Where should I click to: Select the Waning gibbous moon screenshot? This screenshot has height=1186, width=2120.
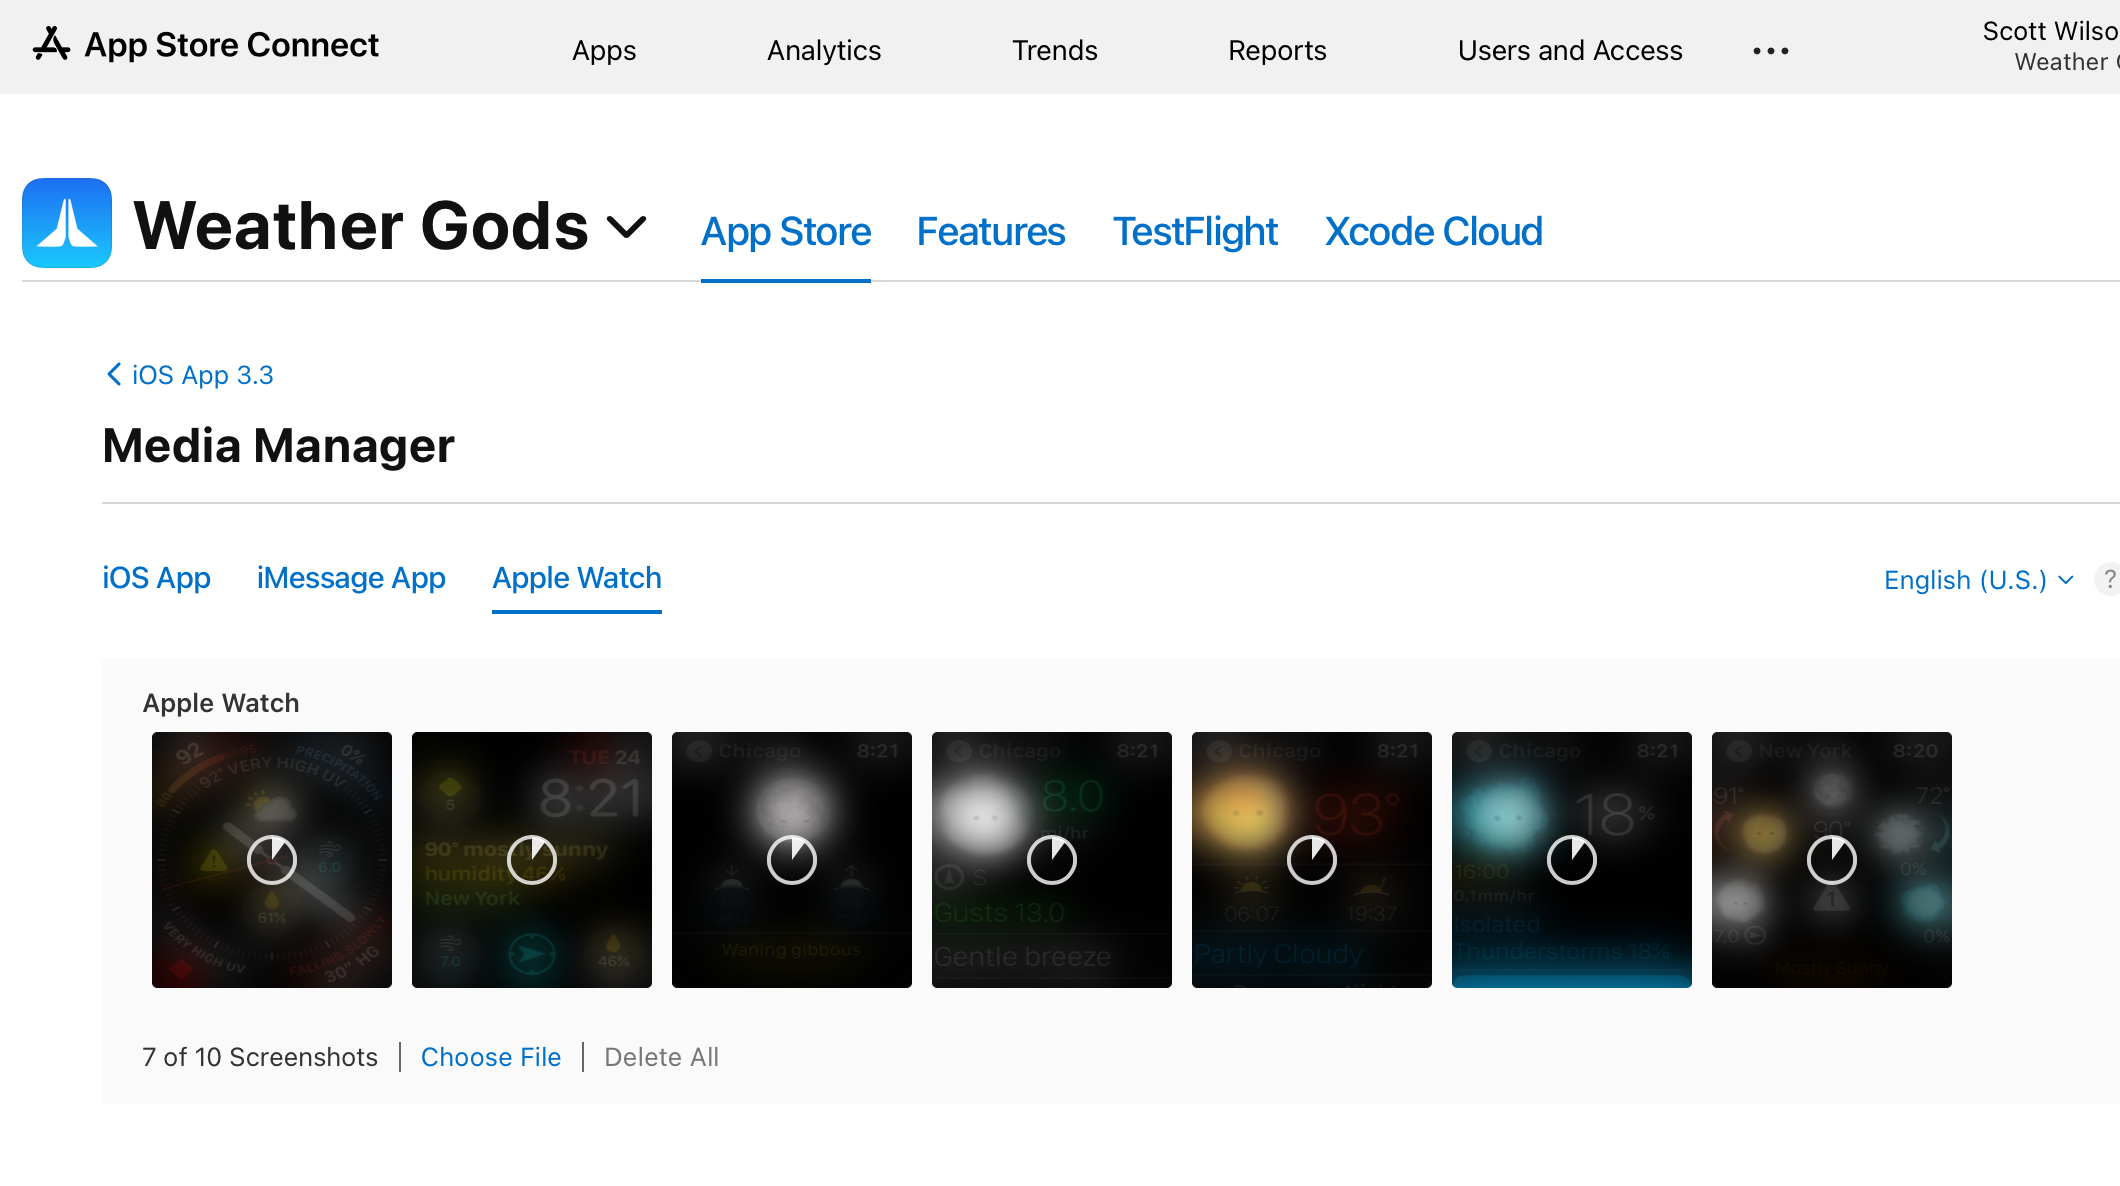pyautogui.click(x=792, y=860)
